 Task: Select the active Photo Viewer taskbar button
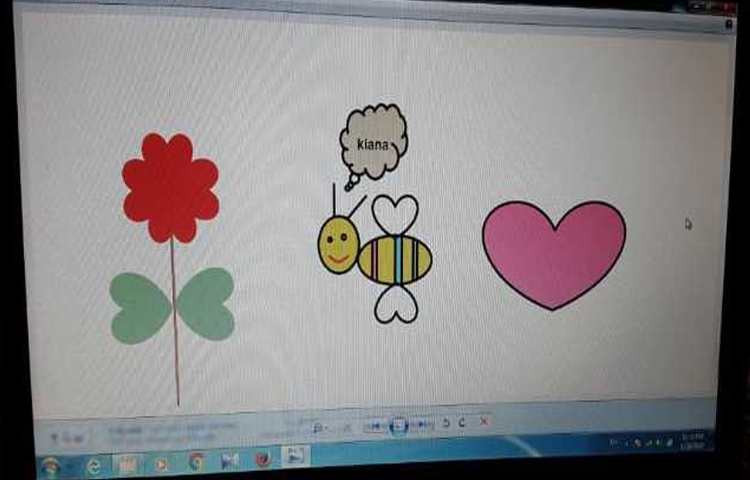pos(295,456)
